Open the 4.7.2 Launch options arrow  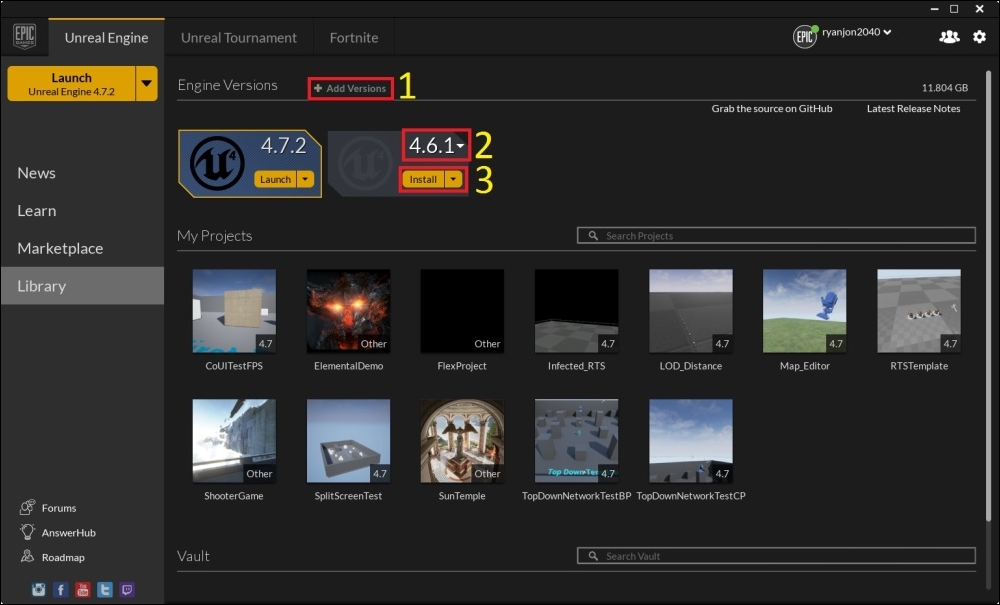tap(305, 179)
